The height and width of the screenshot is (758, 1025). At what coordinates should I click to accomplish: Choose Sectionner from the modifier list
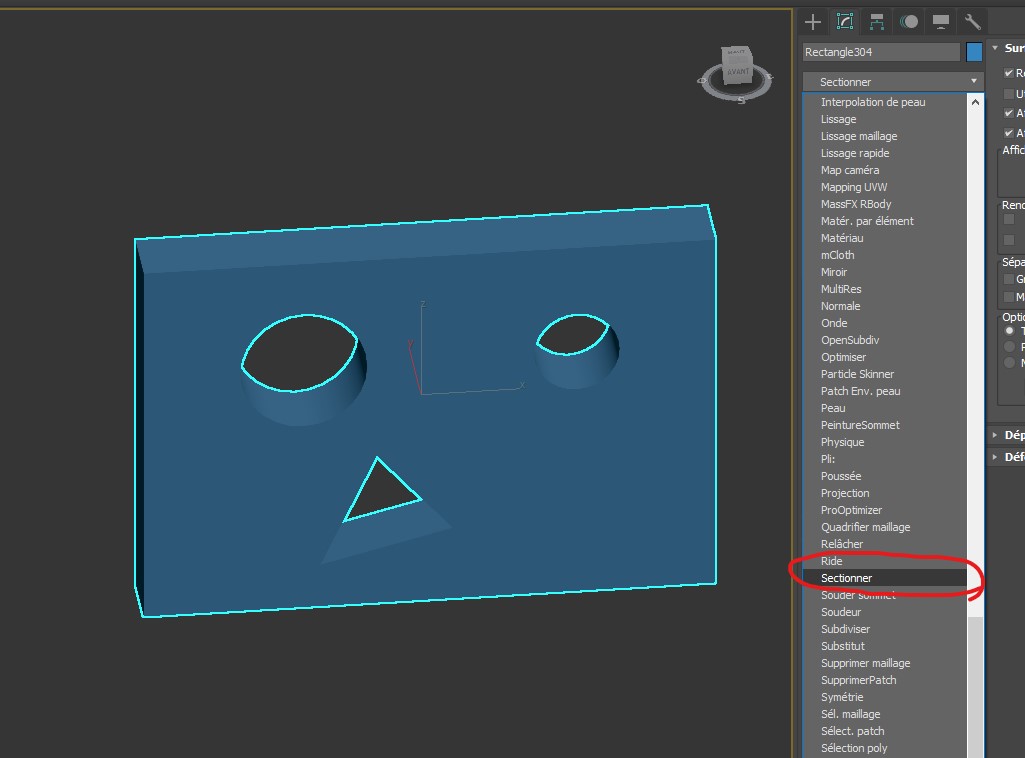click(846, 578)
